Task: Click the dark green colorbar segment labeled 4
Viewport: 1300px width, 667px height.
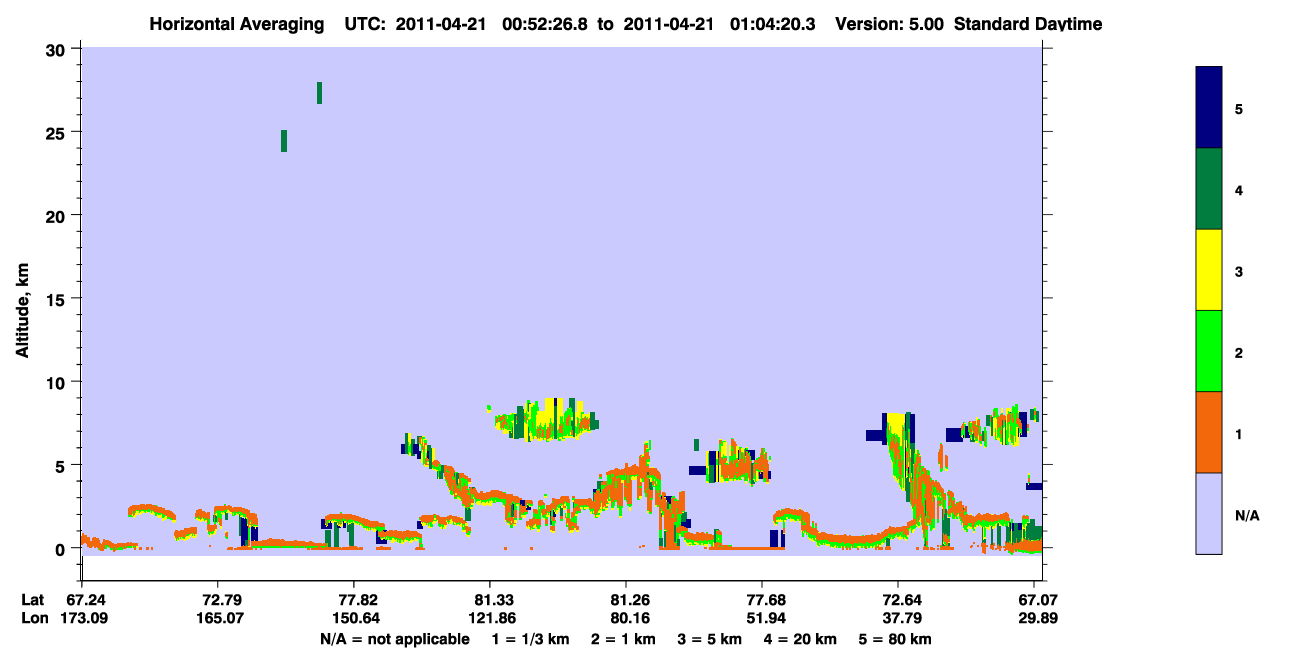Action: pyautogui.click(x=1209, y=189)
